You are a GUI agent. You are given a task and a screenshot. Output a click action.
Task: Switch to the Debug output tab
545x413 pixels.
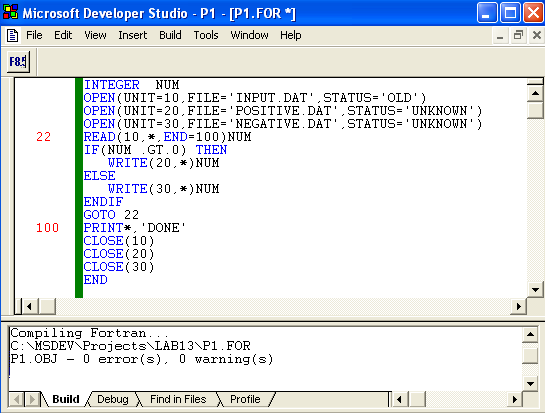pyautogui.click(x=113, y=399)
